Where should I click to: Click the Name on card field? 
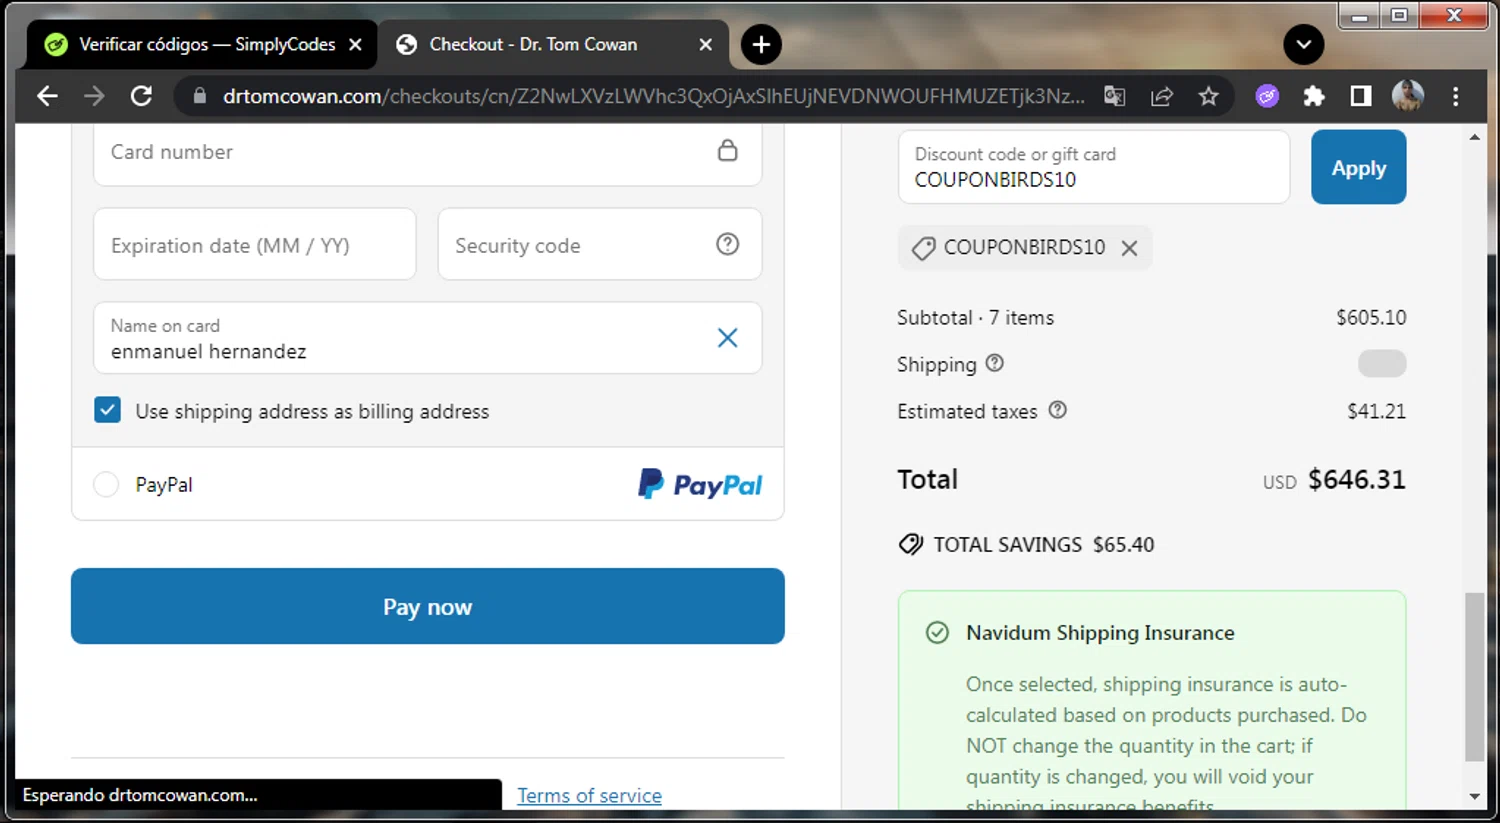pyautogui.click(x=427, y=338)
